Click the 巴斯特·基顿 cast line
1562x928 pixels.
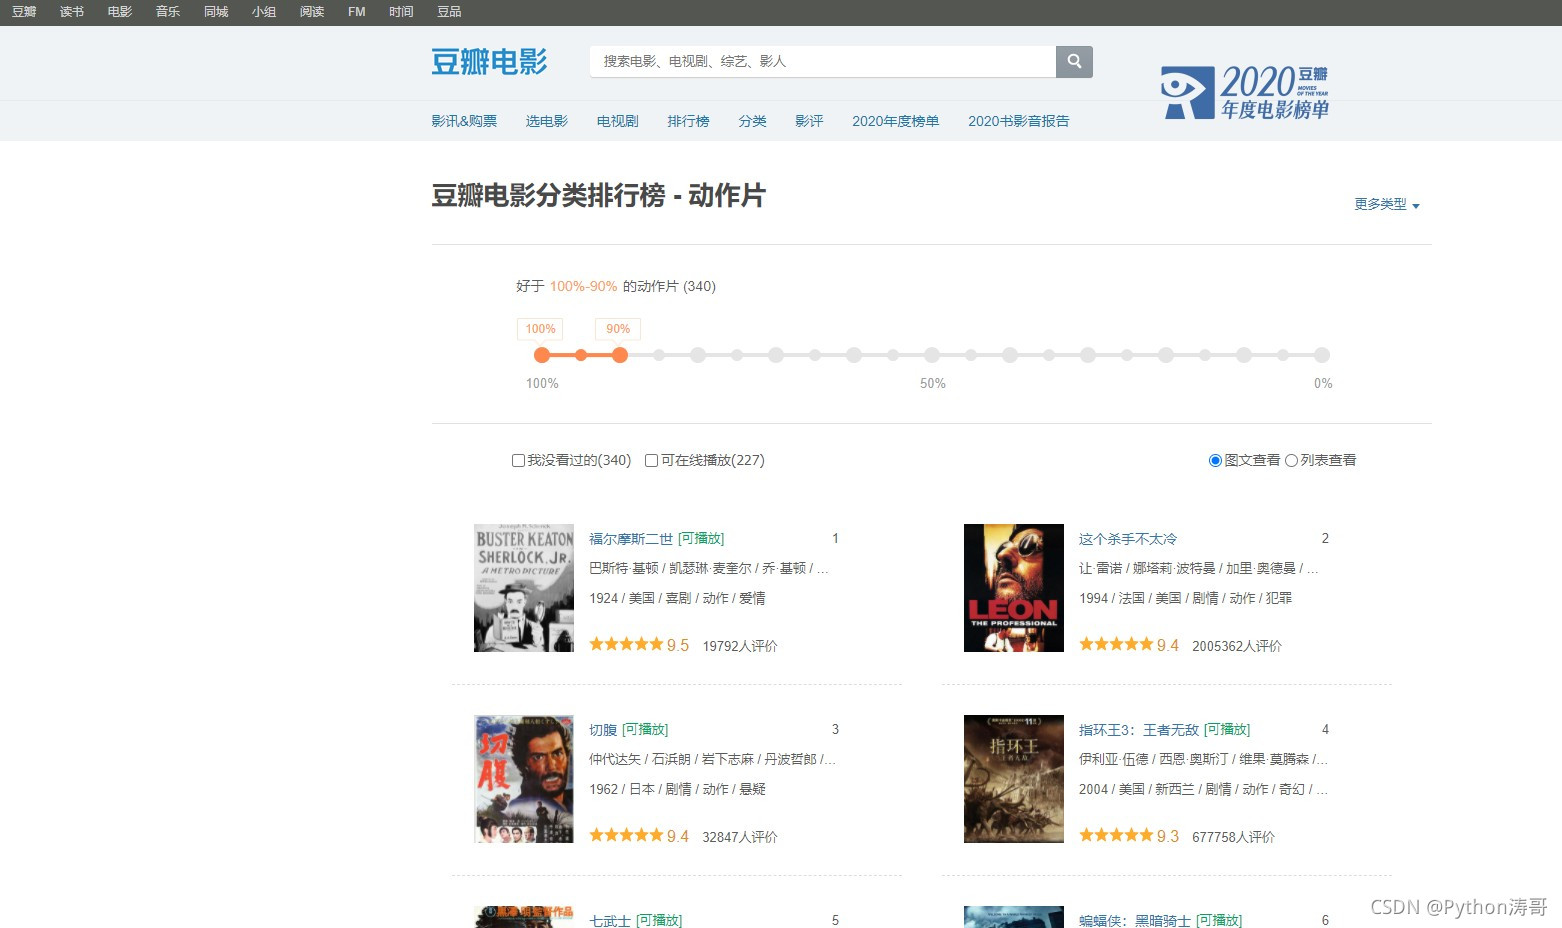tap(709, 568)
